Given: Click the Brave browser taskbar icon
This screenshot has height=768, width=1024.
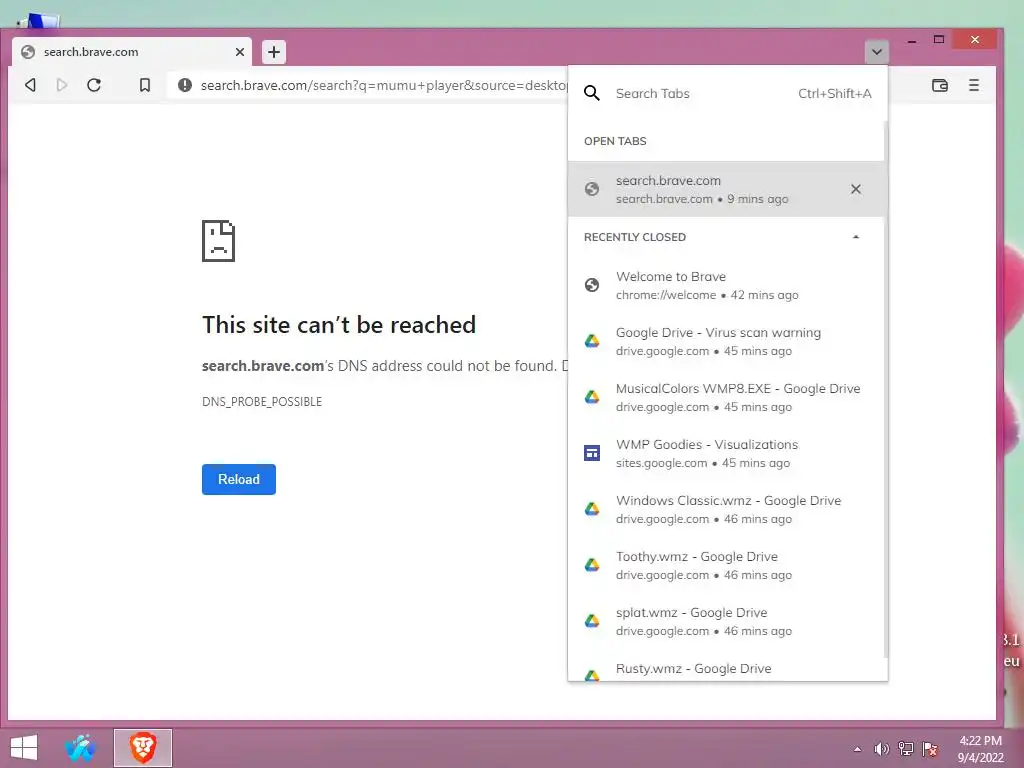Looking at the screenshot, I should pyautogui.click(x=143, y=748).
